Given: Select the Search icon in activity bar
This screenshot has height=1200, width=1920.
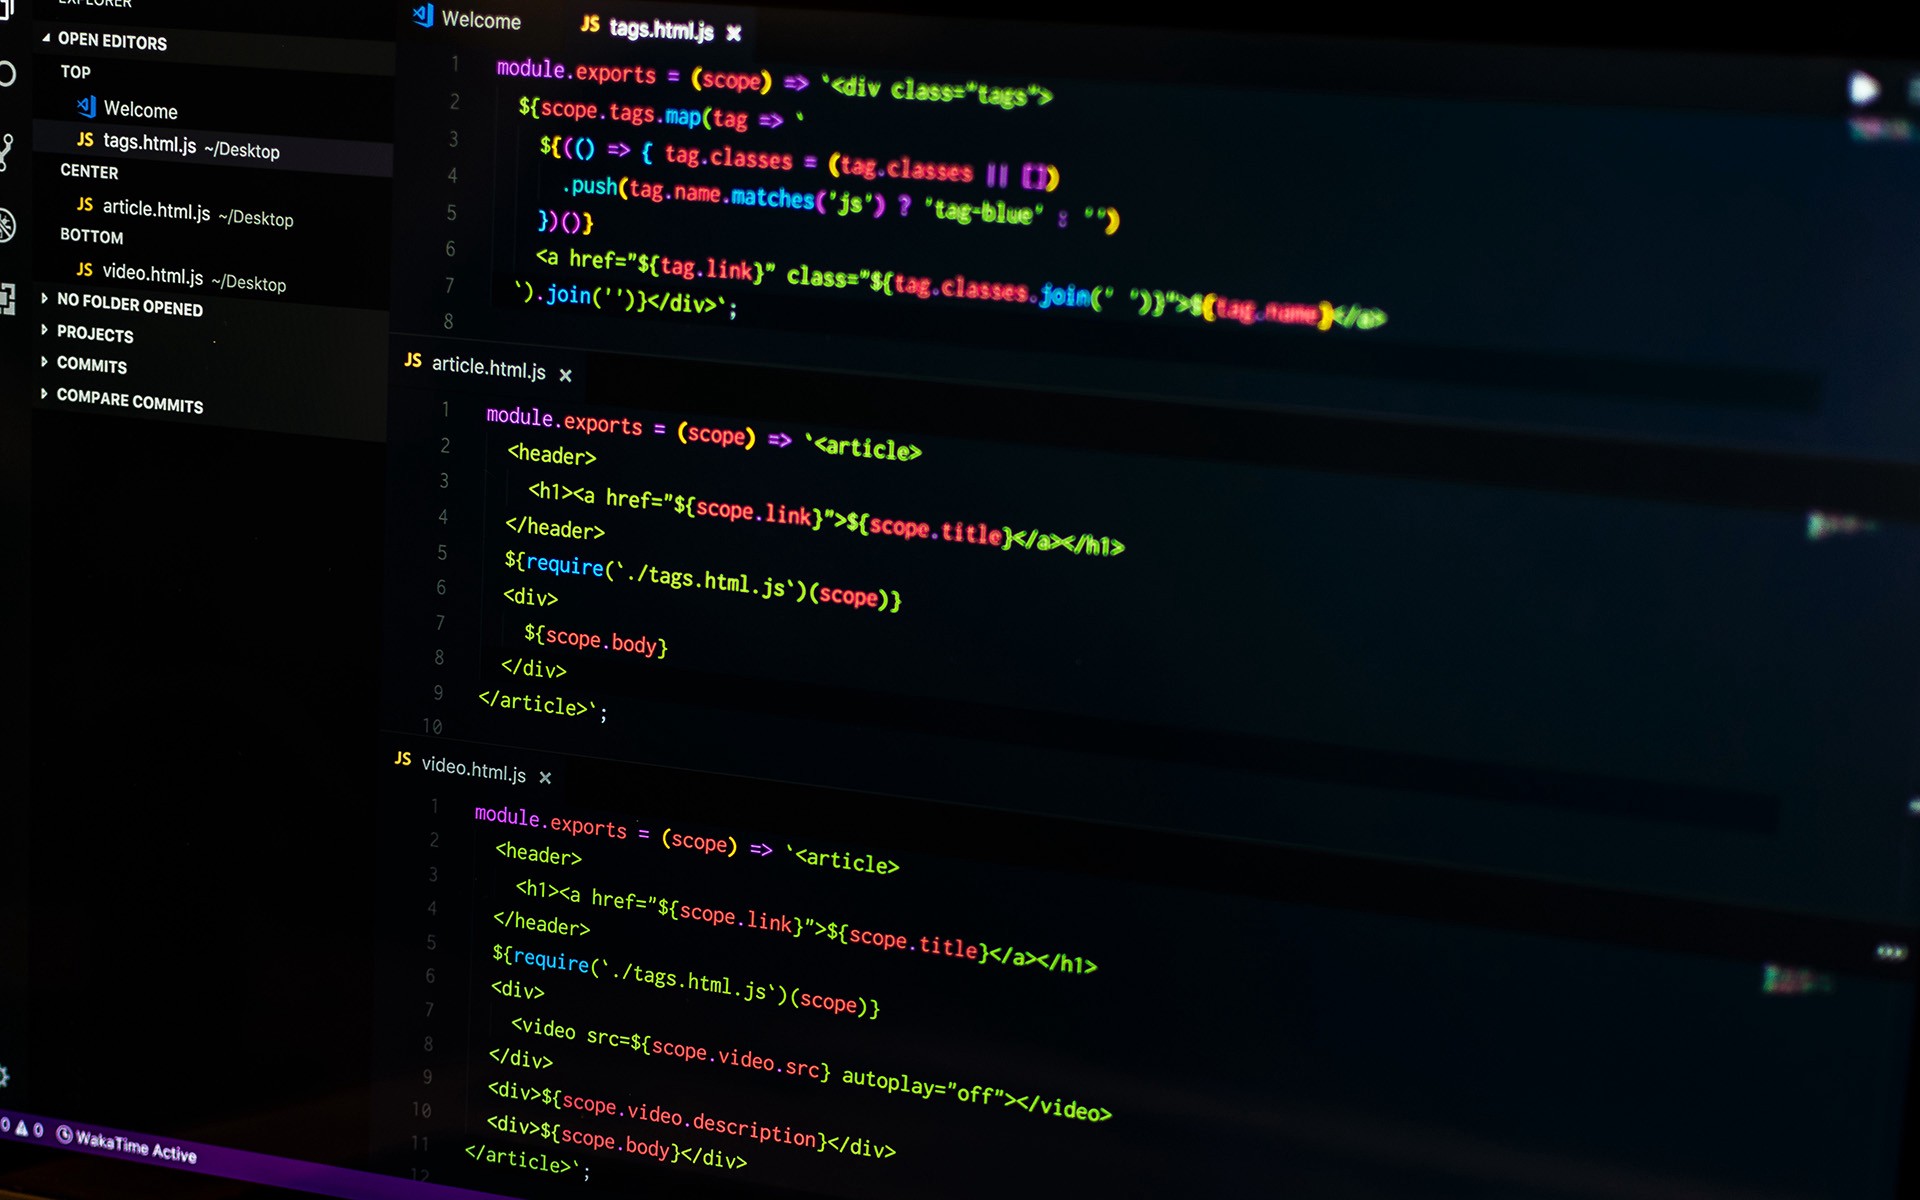Looking at the screenshot, I should (x=11, y=76).
